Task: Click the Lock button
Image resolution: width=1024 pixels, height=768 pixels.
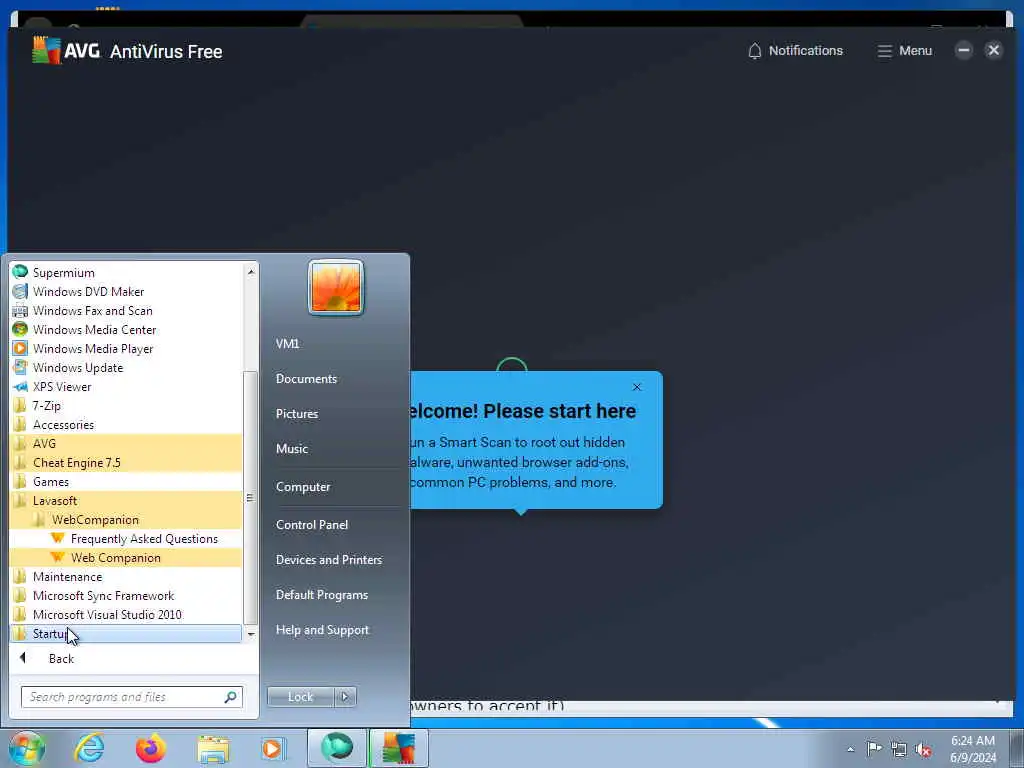Action: click(300, 697)
